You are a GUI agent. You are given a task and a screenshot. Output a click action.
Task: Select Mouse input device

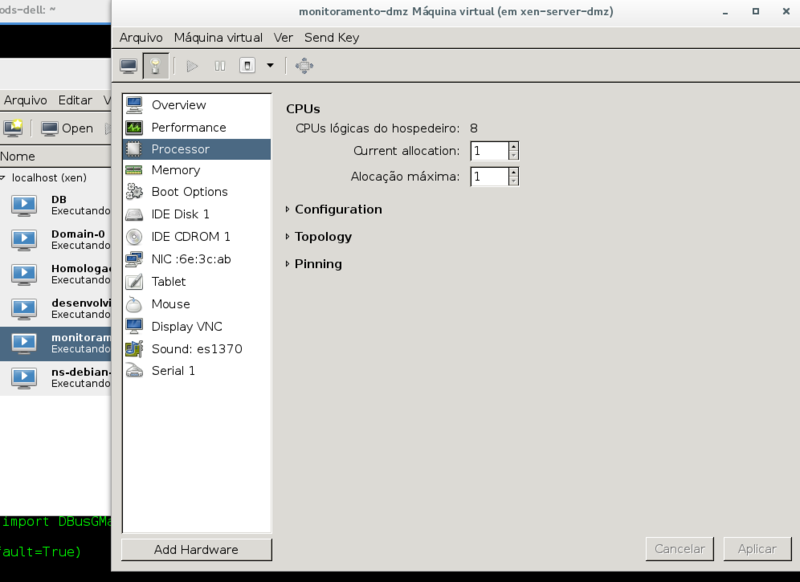click(x=197, y=304)
